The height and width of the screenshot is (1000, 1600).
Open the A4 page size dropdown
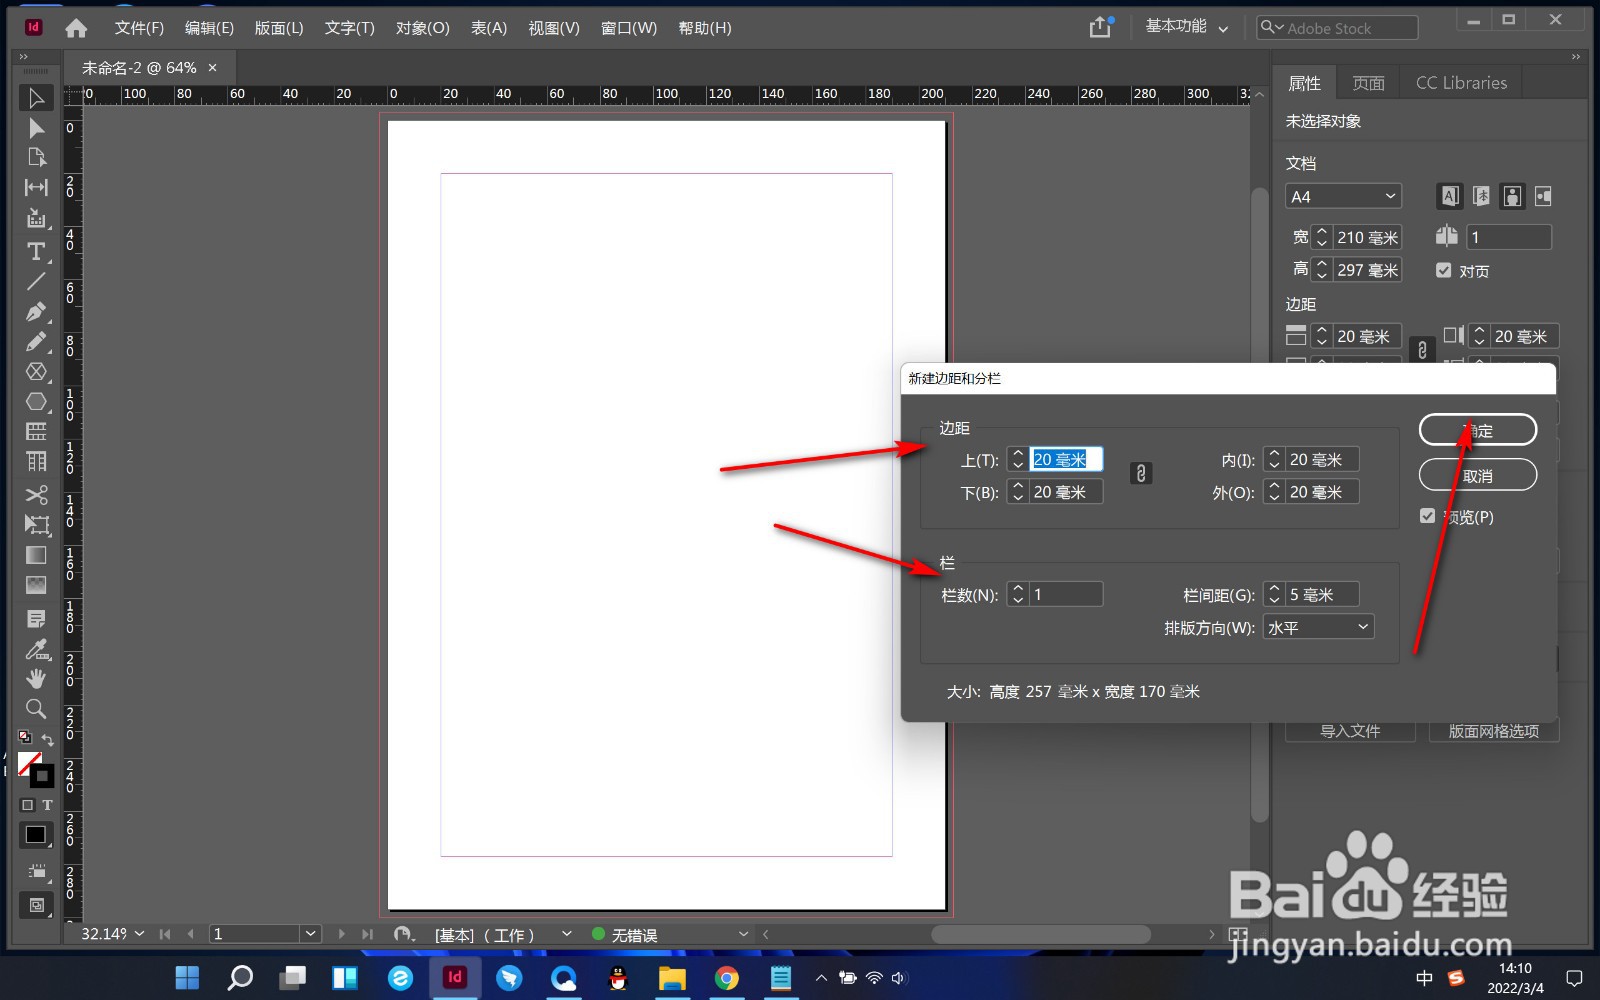(x=1343, y=196)
